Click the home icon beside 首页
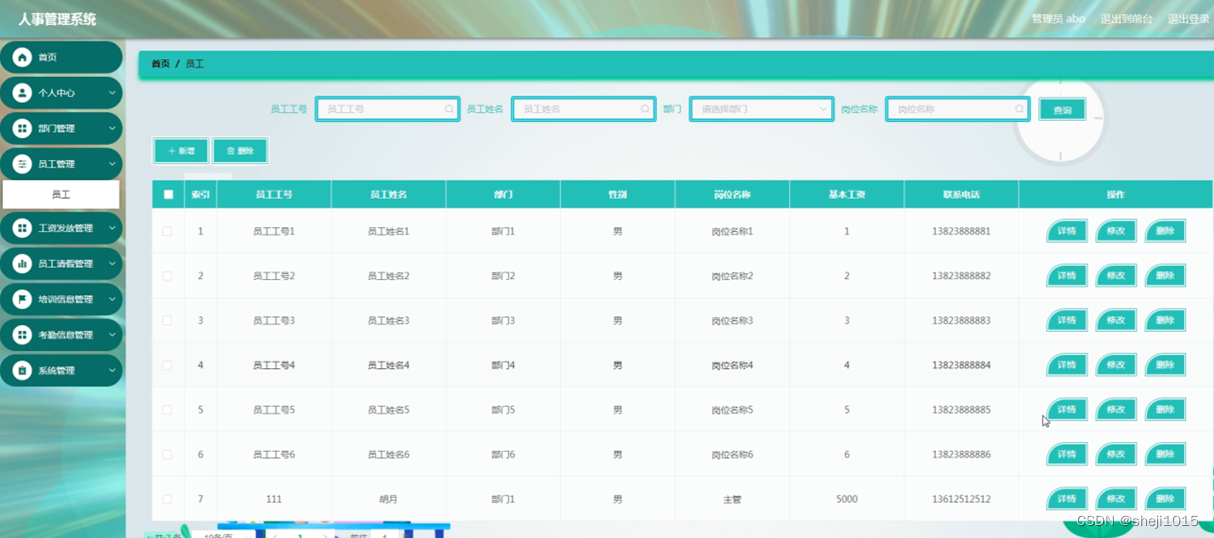The height and width of the screenshot is (538, 1214). (22, 58)
